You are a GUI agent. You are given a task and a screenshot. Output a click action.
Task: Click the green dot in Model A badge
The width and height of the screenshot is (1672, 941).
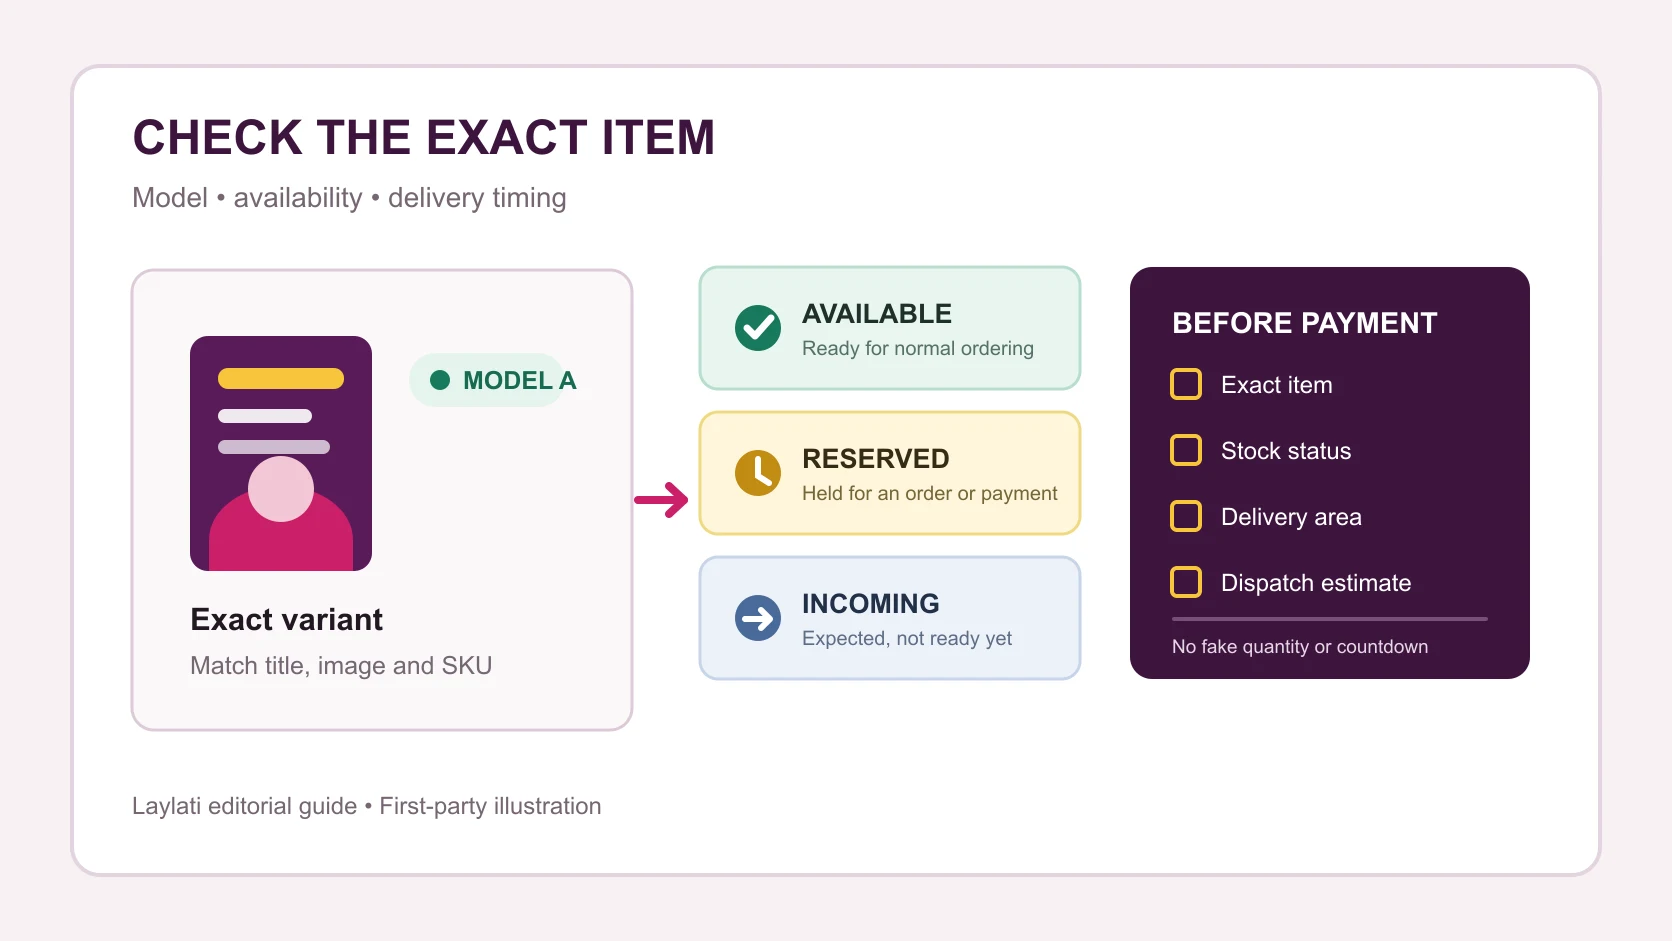[x=440, y=380]
